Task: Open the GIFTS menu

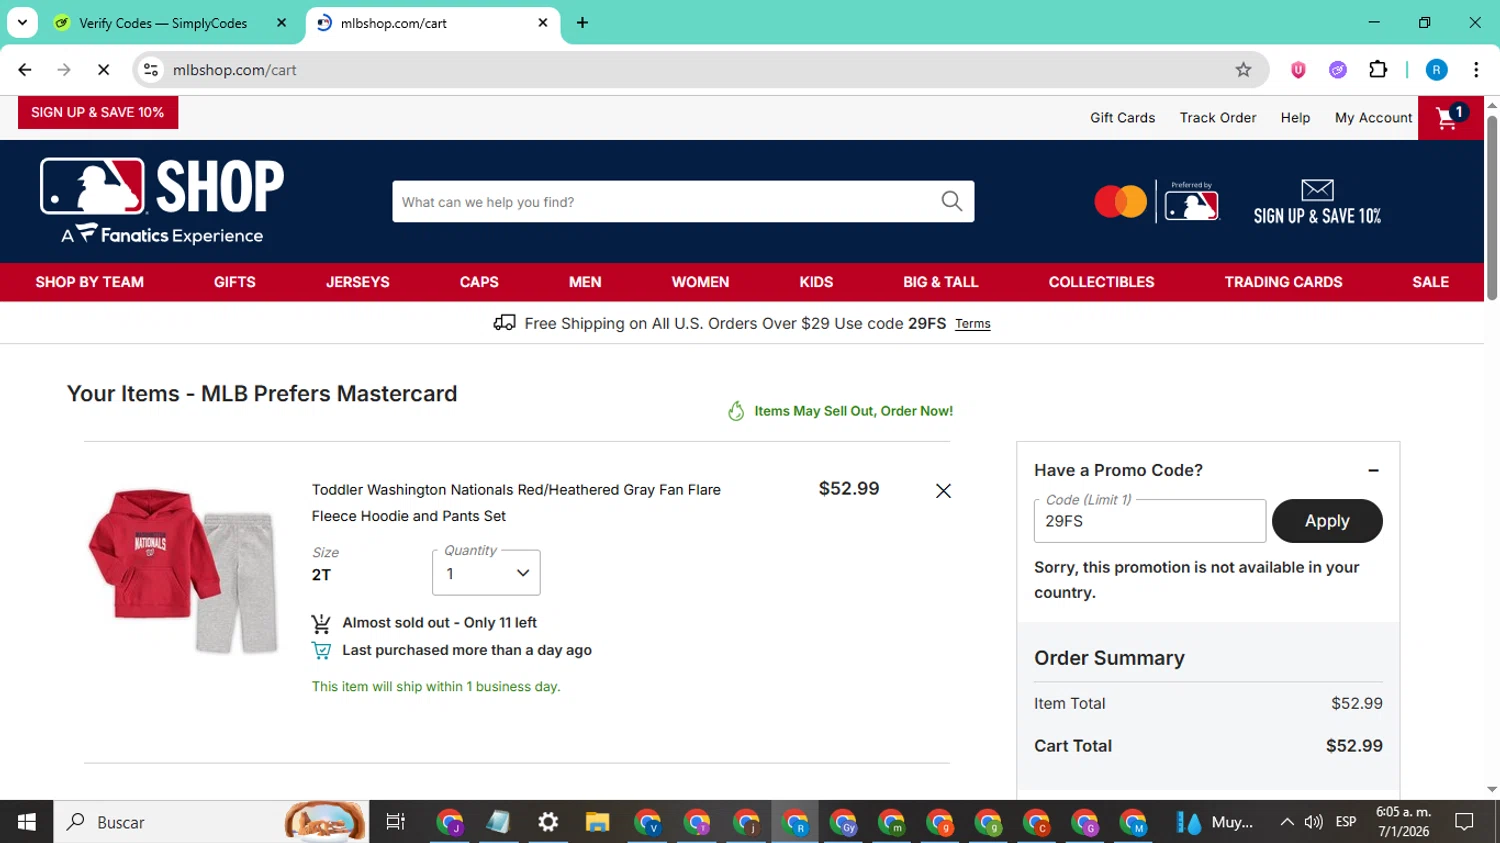Action: click(x=235, y=282)
